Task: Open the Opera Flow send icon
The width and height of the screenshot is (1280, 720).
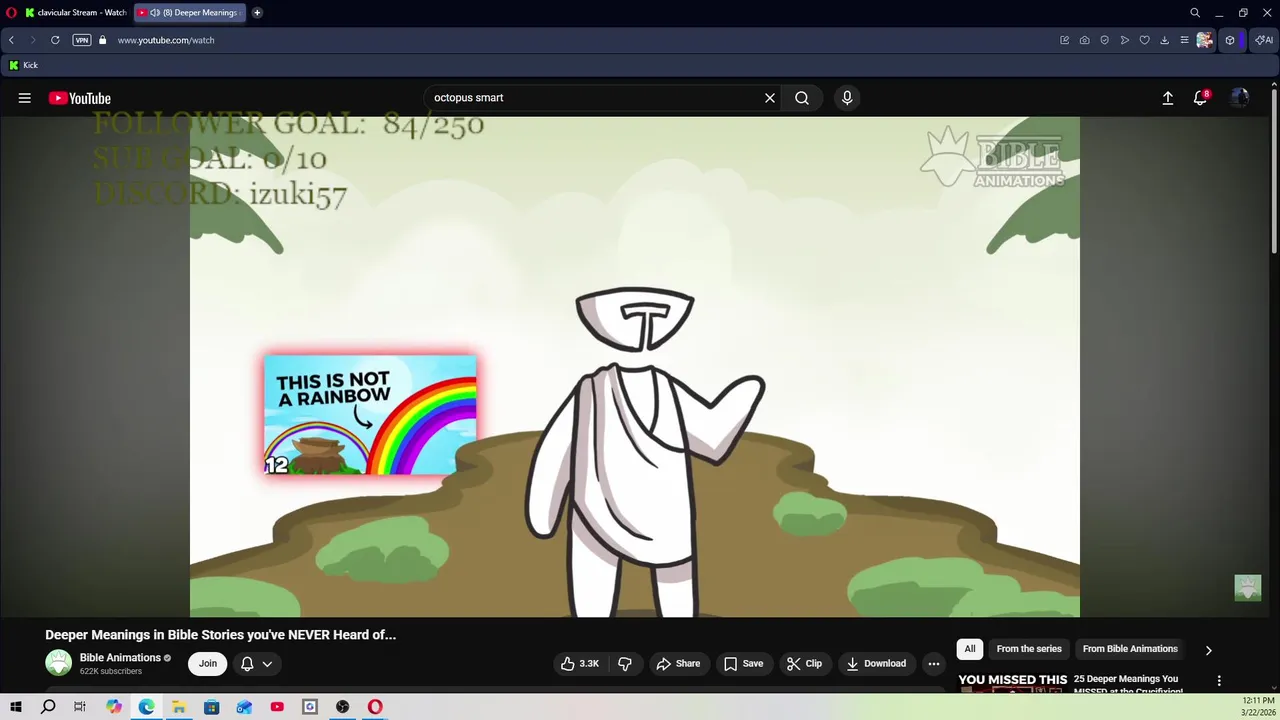Action: (x=1125, y=40)
